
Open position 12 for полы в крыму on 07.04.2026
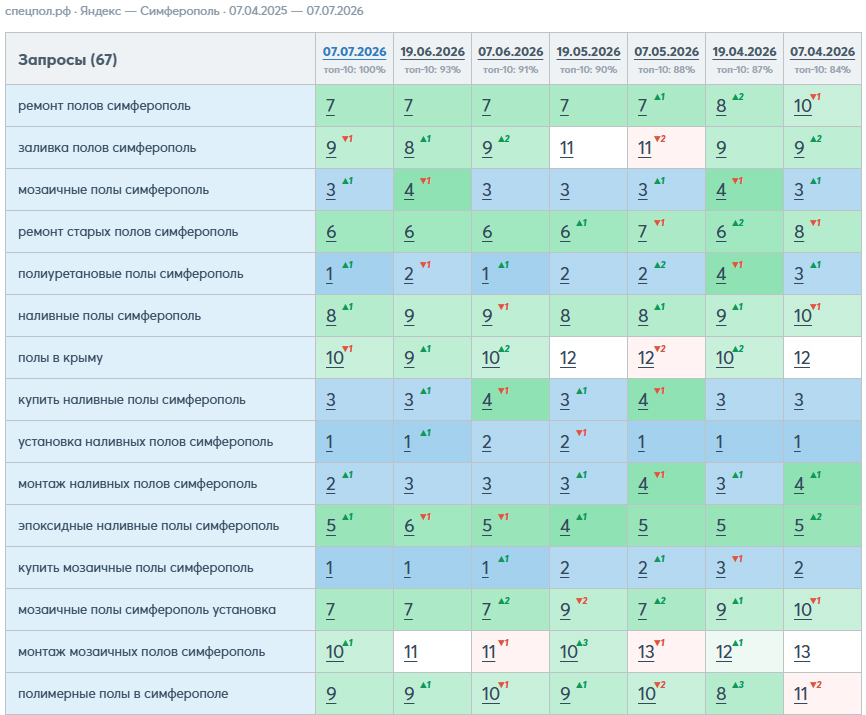(802, 358)
